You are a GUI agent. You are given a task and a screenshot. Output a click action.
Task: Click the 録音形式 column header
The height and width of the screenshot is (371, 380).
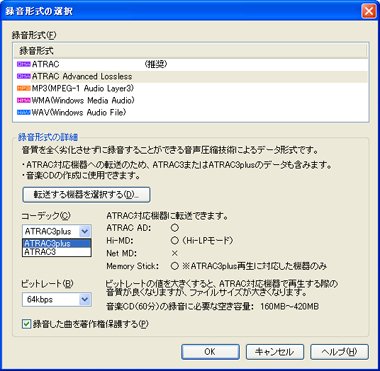pyautogui.click(x=191, y=51)
